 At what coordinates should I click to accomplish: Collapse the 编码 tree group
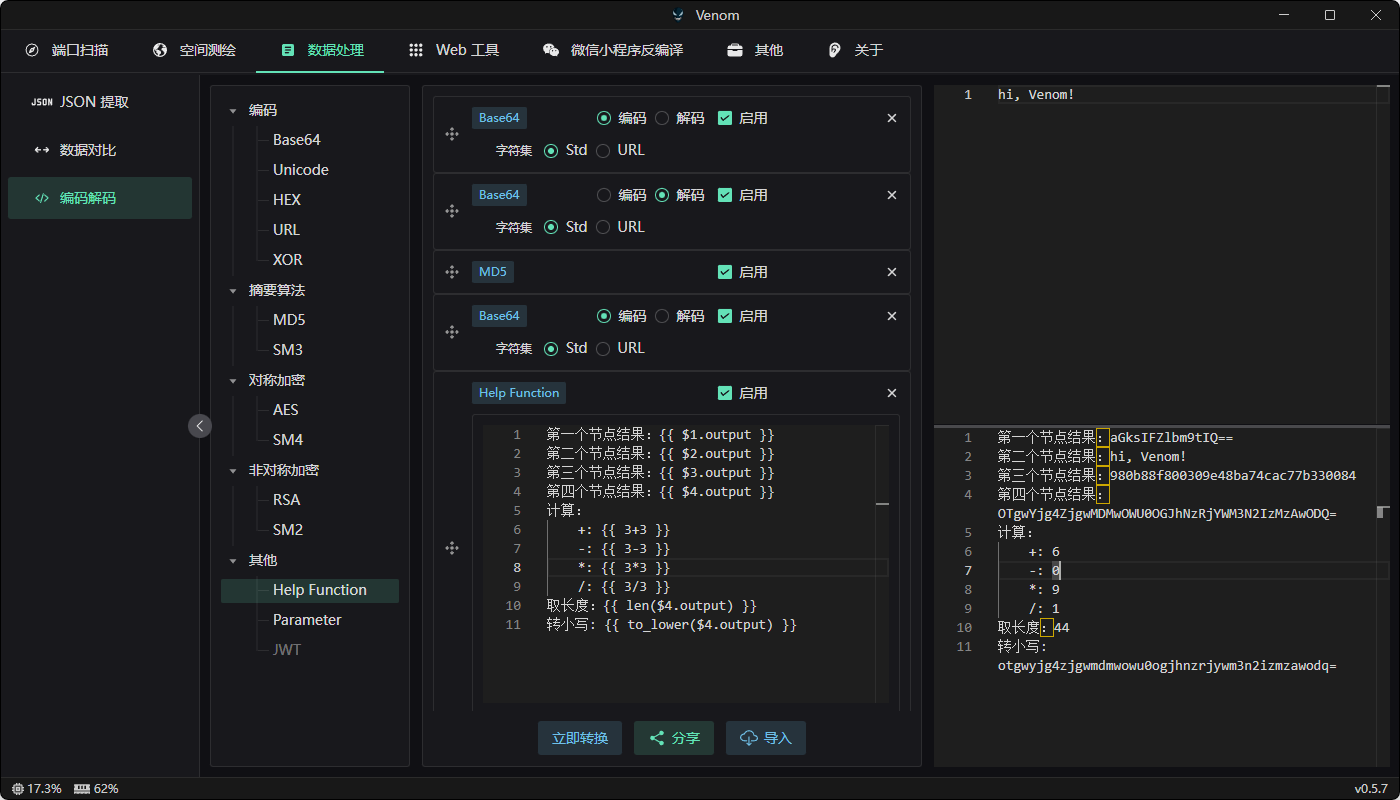pyautogui.click(x=233, y=111)
